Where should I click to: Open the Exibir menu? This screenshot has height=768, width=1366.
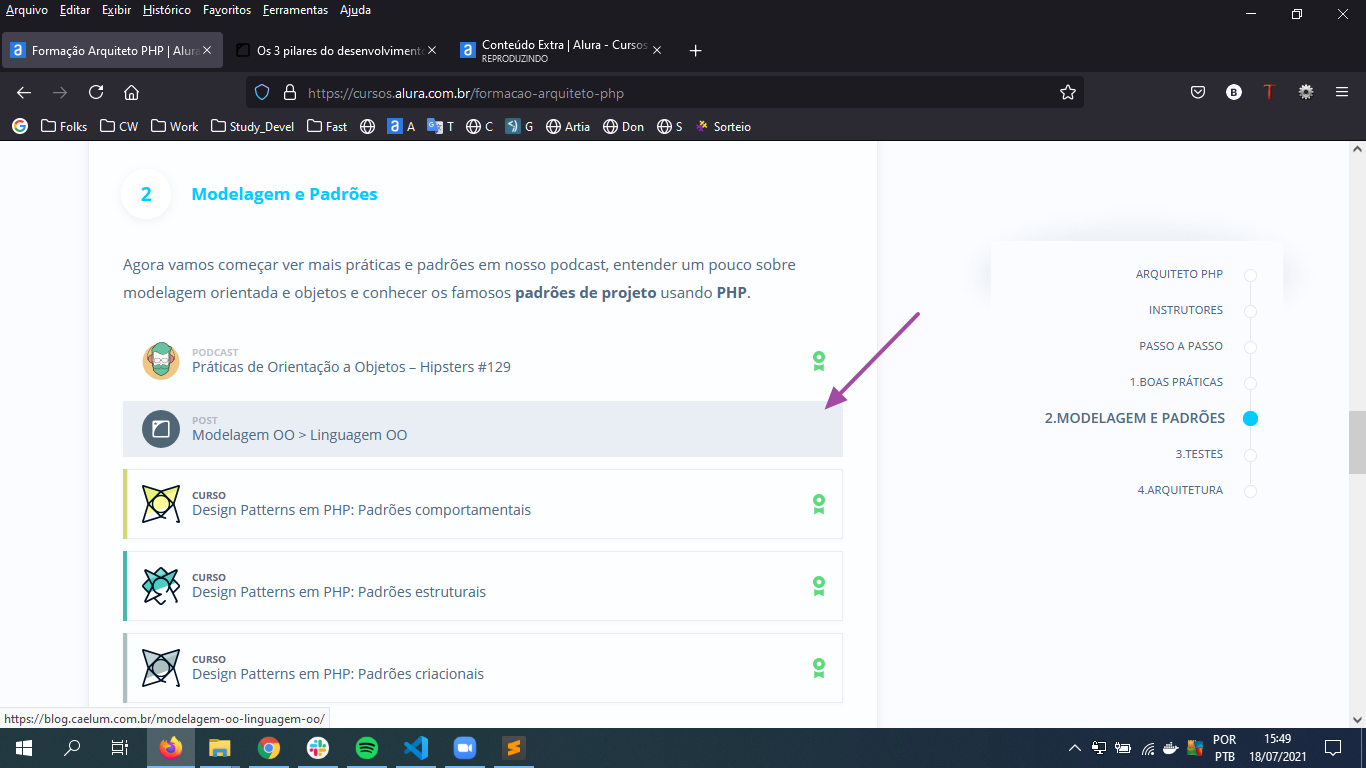[x=116, y=10]
